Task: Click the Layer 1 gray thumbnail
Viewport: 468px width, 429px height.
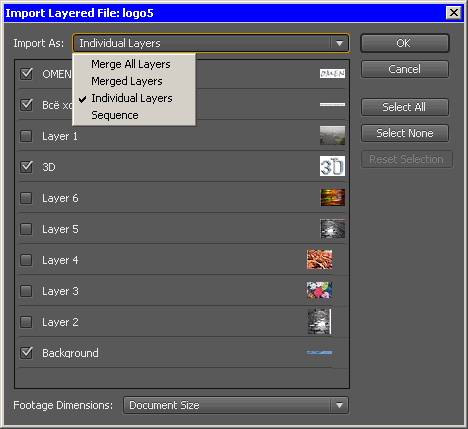Action: pos(332,135)
